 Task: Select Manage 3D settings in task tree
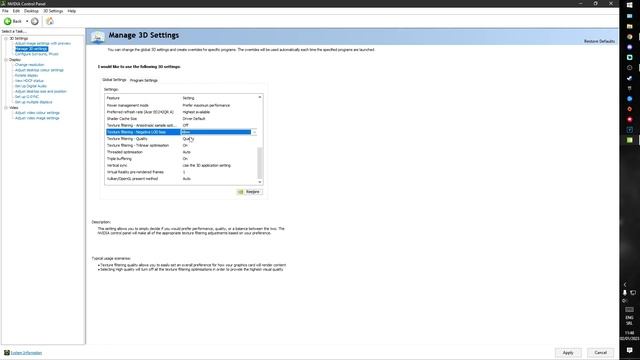click(x=31, y=49)
